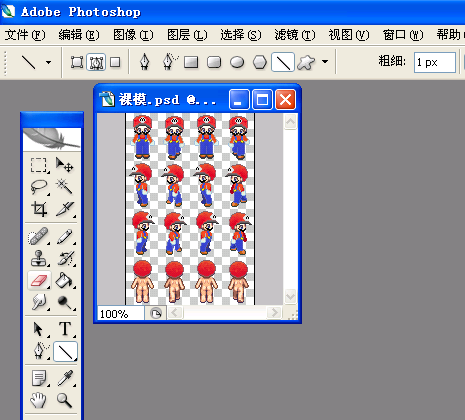Select the Magic Wand tool

pyautogui.click(x=64, y=187)
